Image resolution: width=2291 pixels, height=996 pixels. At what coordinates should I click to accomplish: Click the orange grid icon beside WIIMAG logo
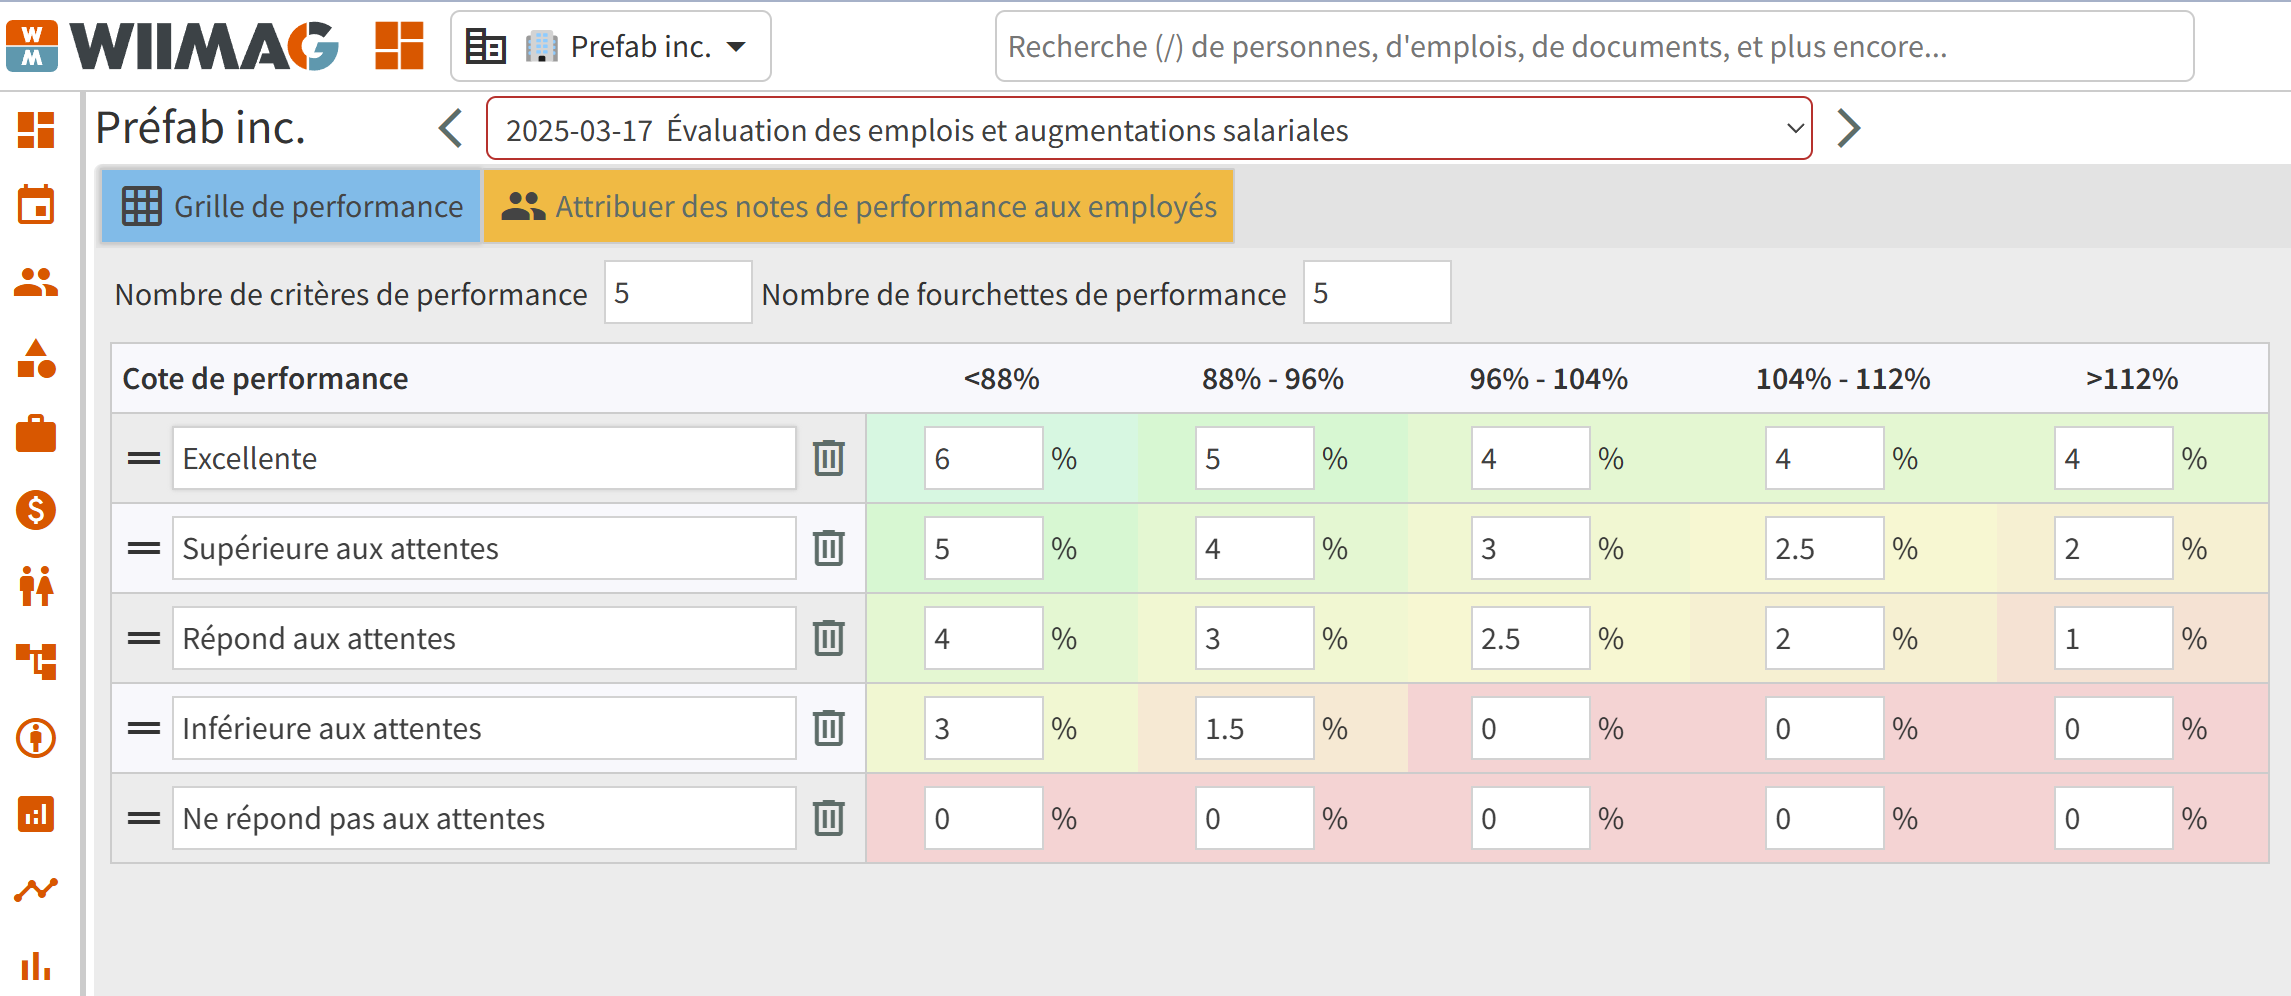pos(399,46)
